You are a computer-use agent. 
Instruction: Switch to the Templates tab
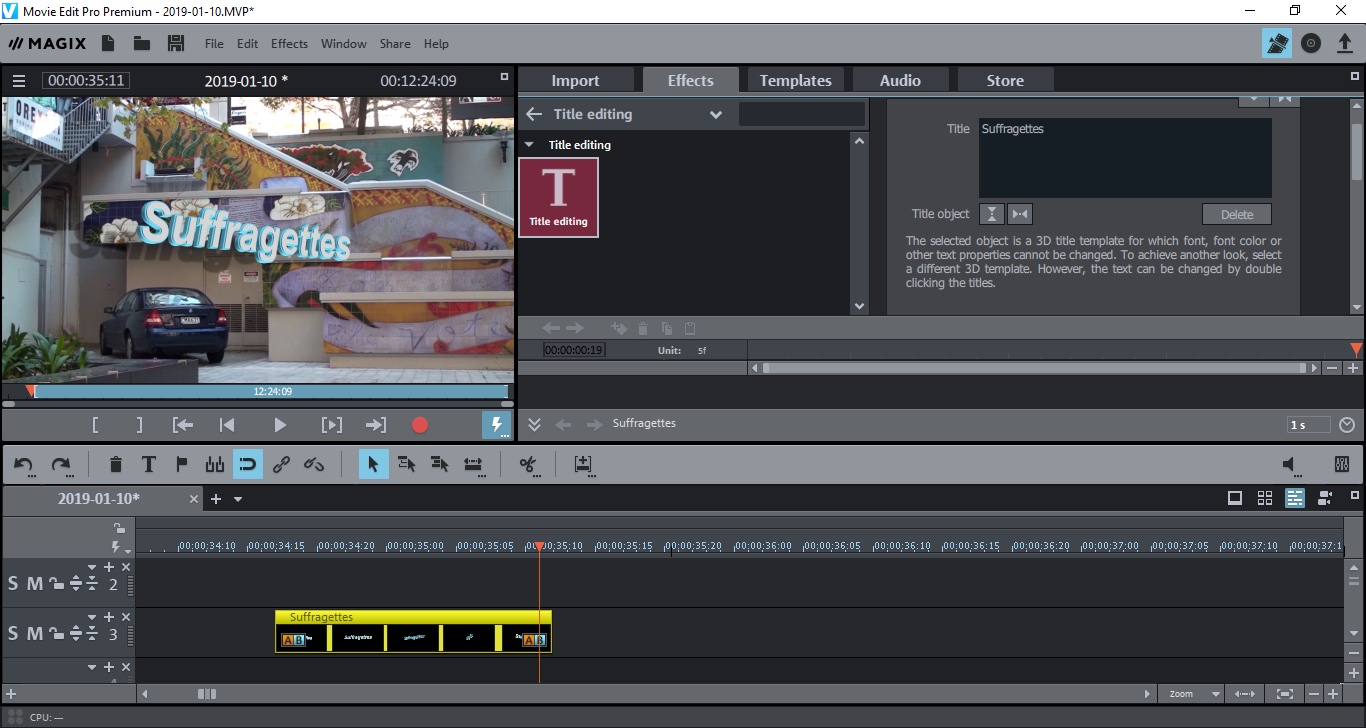point(795,81)
